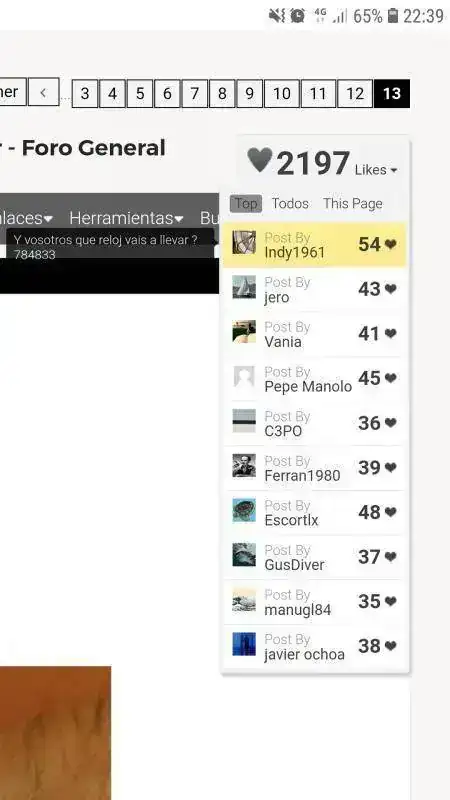Open Pepe Manolo's blank avatar

click(x=244, y=377)
